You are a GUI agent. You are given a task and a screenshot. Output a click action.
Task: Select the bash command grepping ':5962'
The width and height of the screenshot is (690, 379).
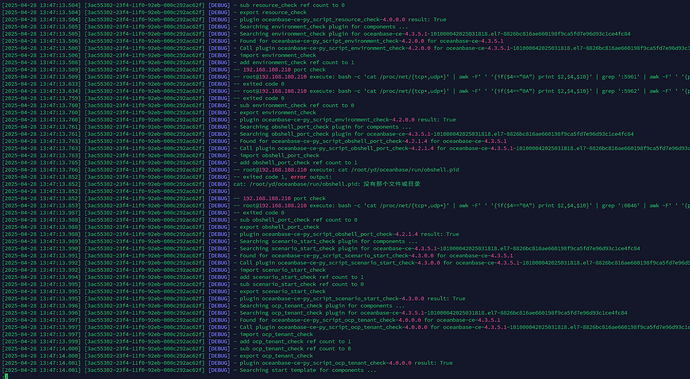[x=461, y=91]
